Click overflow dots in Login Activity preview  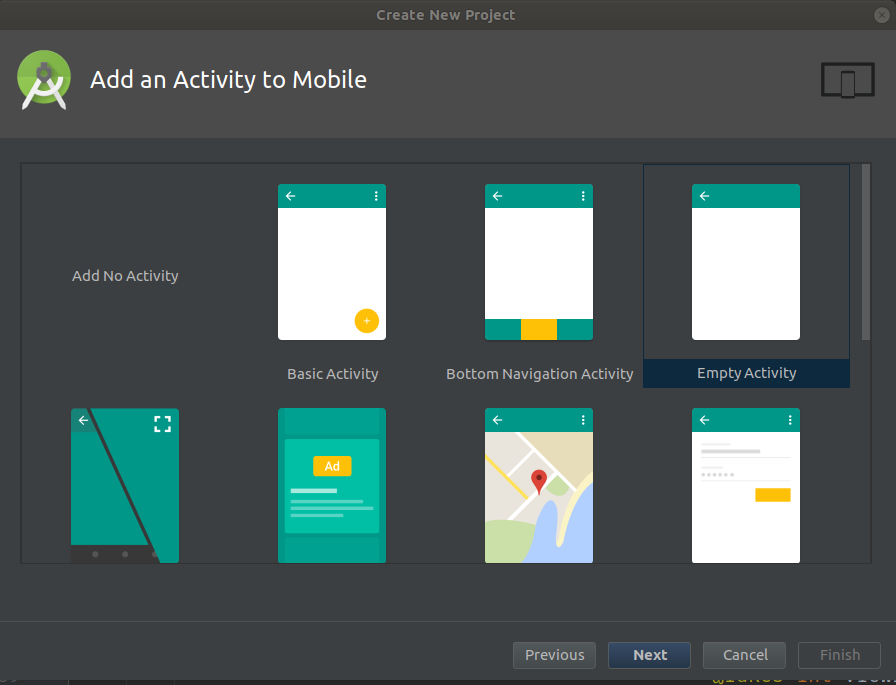click(790, 420)
